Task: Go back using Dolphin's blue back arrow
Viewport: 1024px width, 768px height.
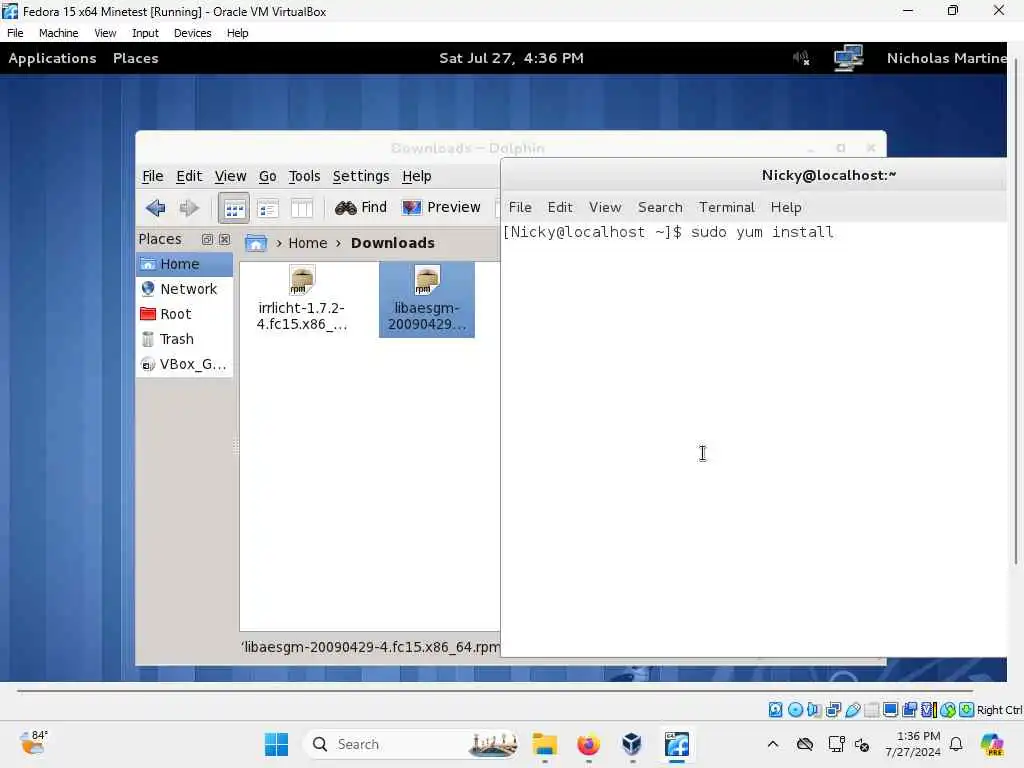Action: click(x=155, y=208)
